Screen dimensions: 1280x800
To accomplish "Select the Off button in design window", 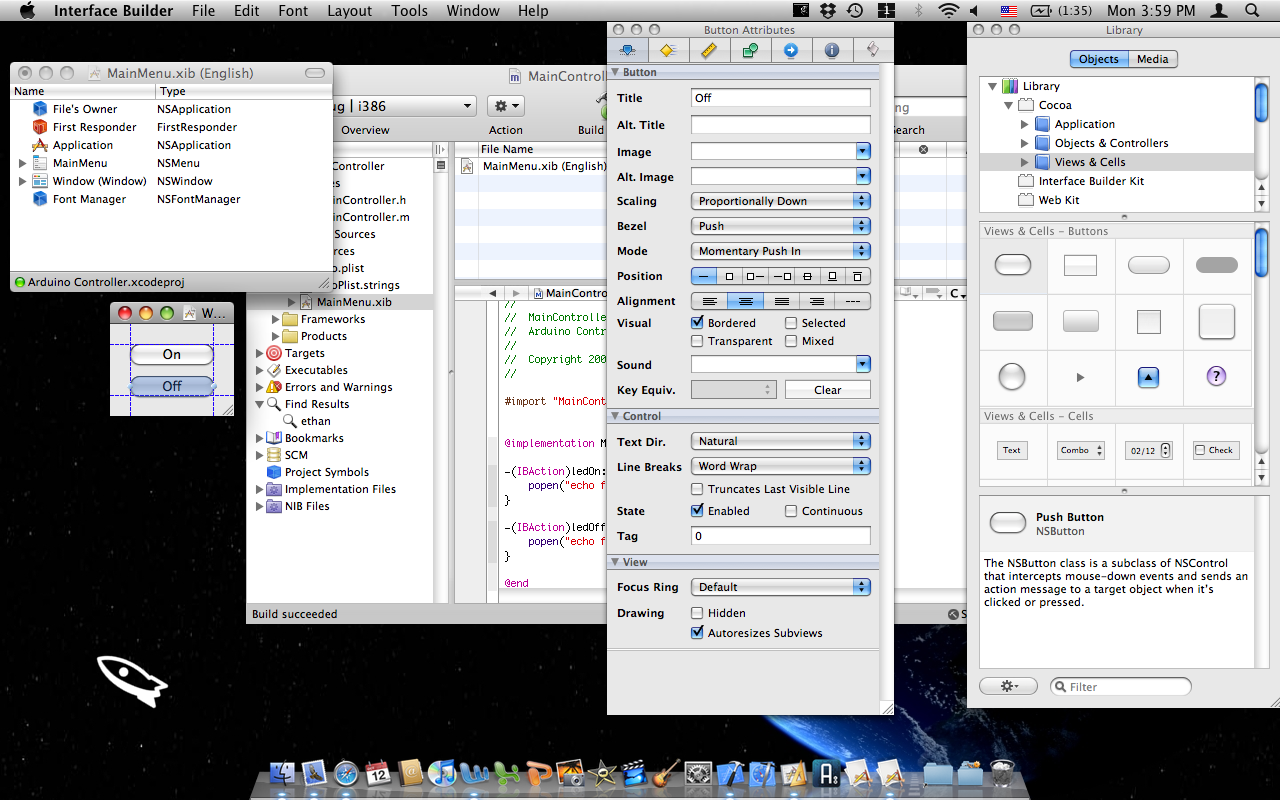I will [x=172, y=386].
